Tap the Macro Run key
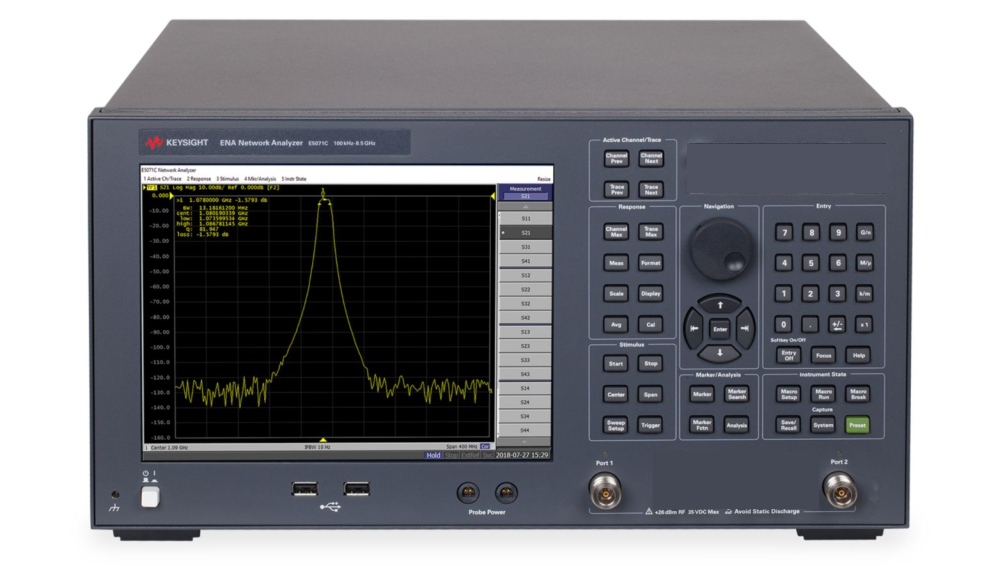 click(824, 394)
